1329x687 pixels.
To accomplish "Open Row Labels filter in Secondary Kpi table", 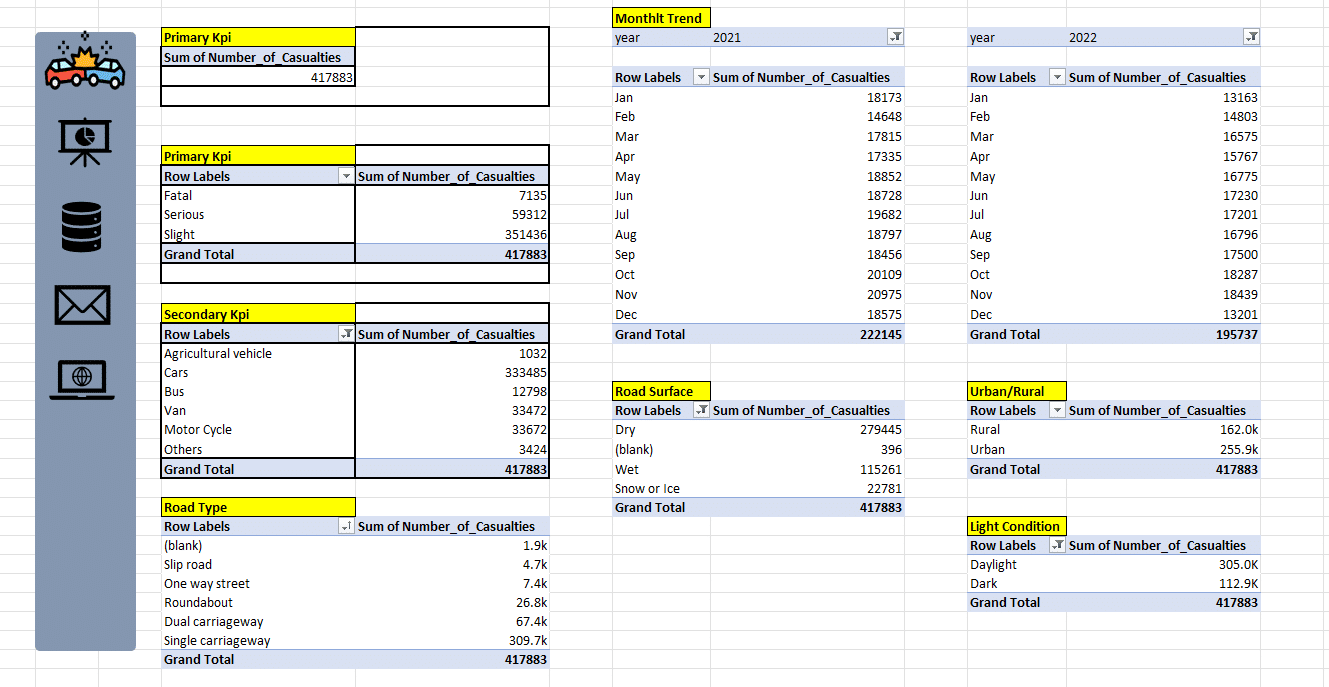I will [x=346, y=334].
